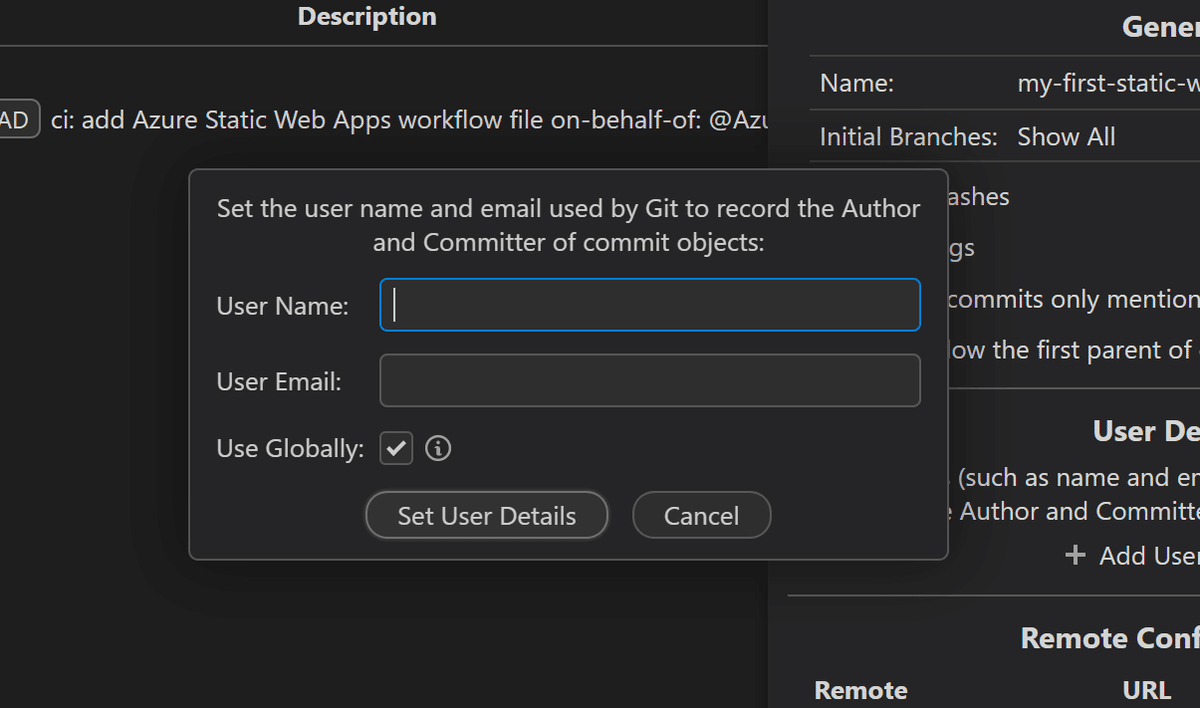
Task: Click the Description column header
Action: pyautogui.click(x=367, y=17)
